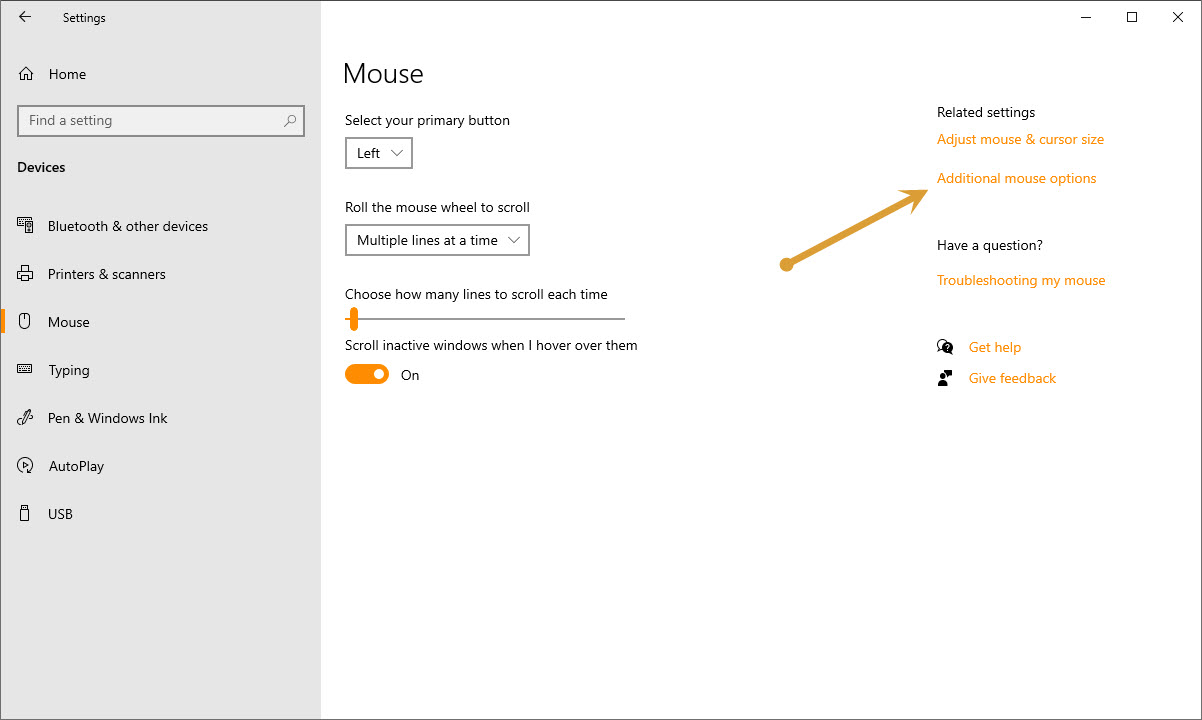Select the Typing settings page
This screenshot has height=720, width=1202.
click(x=69, y=370)
